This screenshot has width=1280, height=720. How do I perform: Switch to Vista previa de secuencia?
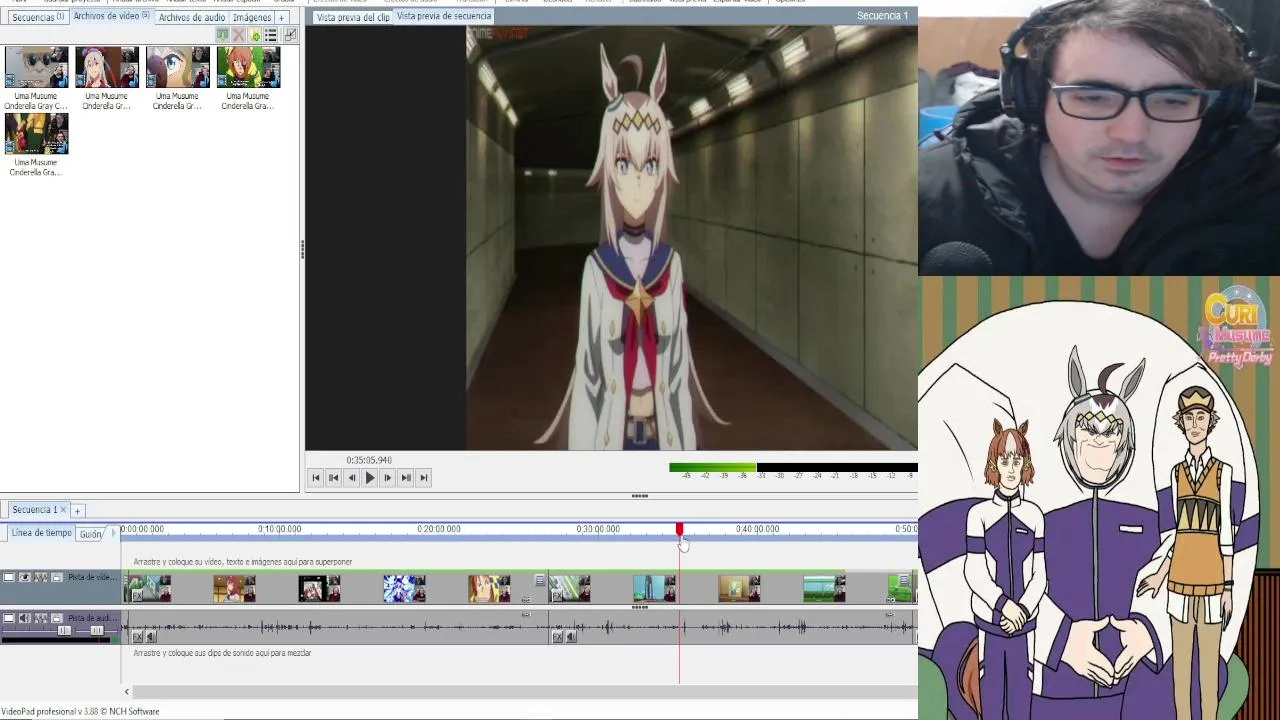coord(444,16)
